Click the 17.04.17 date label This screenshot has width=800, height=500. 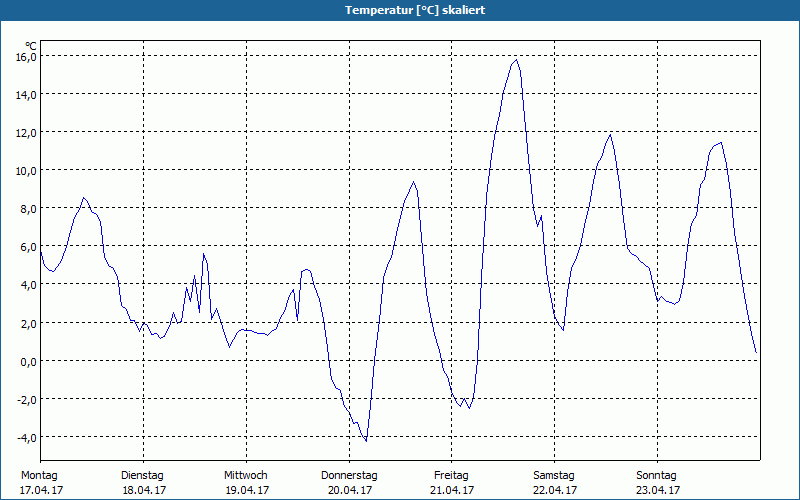point(41,490)
